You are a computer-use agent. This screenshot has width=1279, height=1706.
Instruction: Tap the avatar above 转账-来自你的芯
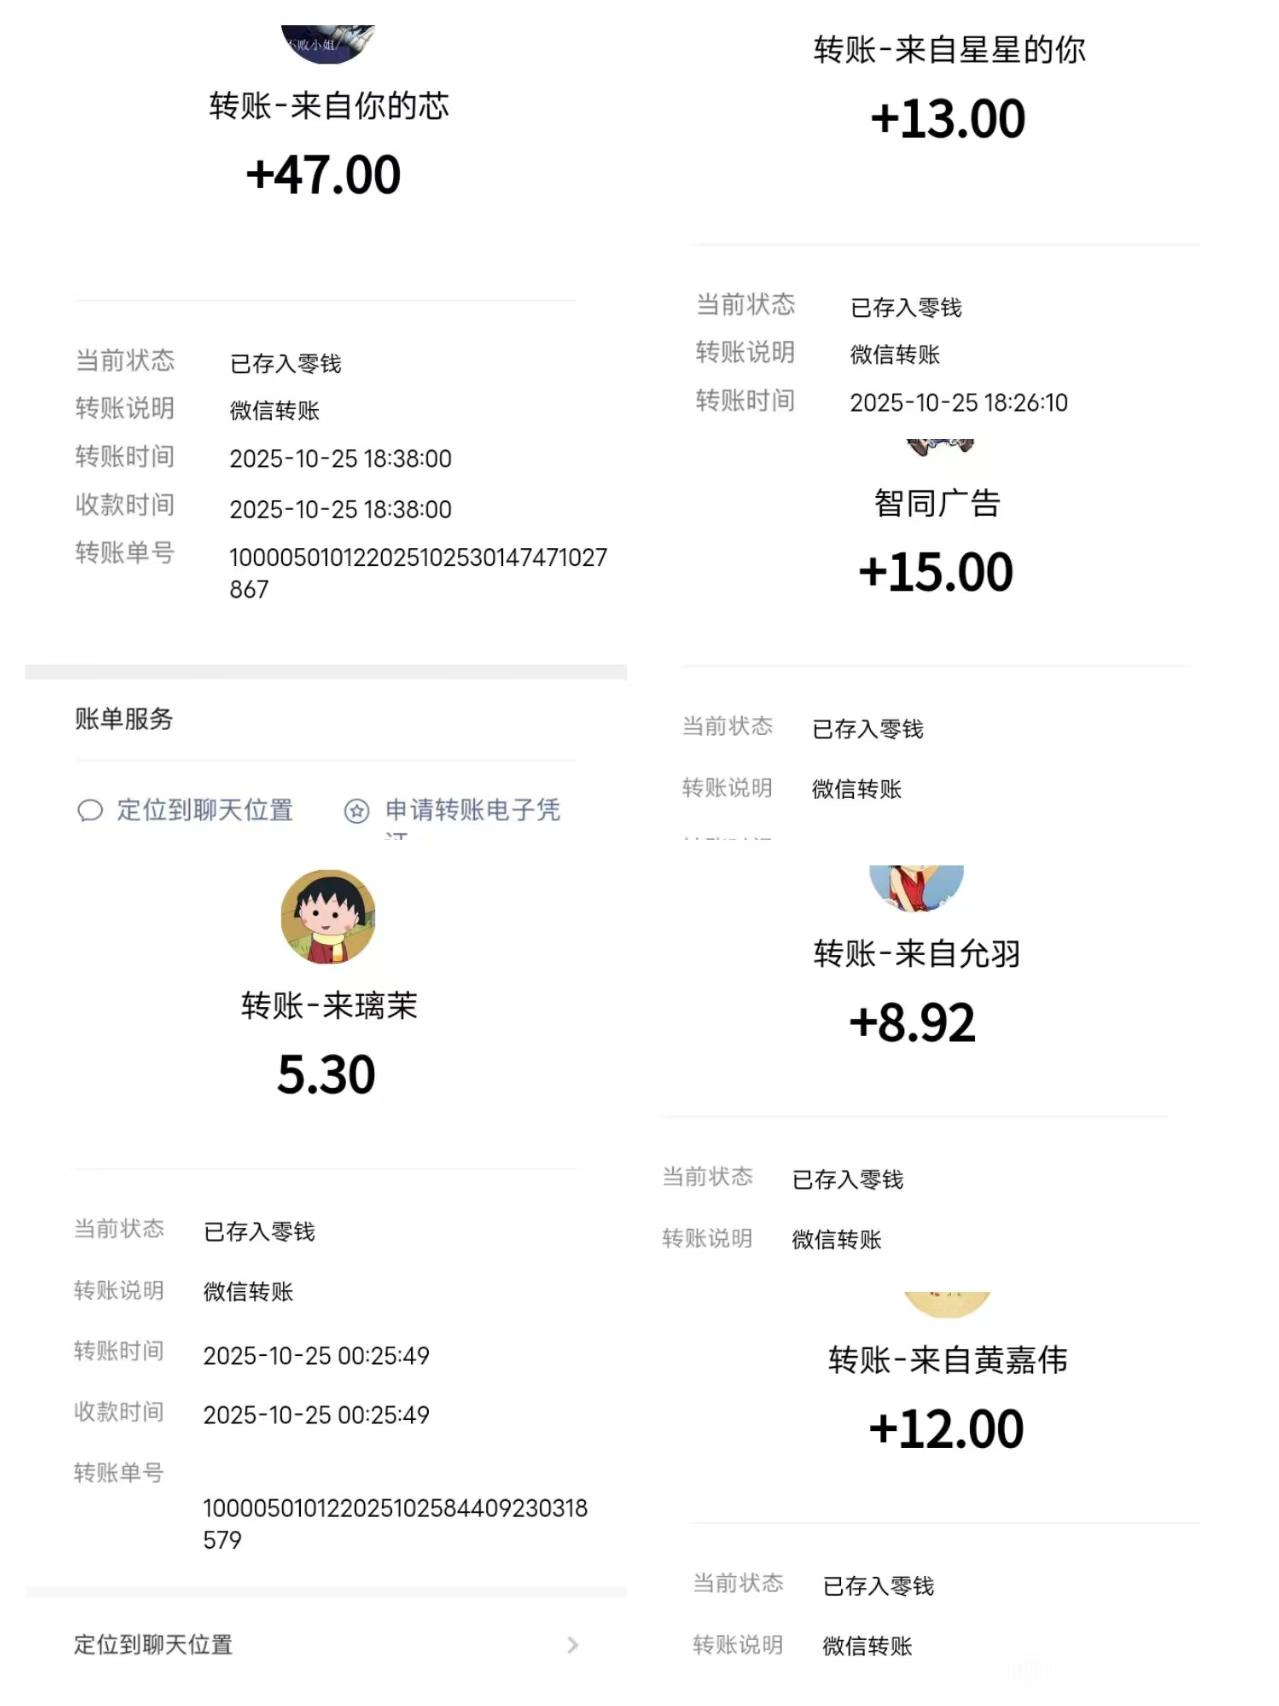click(x=328, y=44)
